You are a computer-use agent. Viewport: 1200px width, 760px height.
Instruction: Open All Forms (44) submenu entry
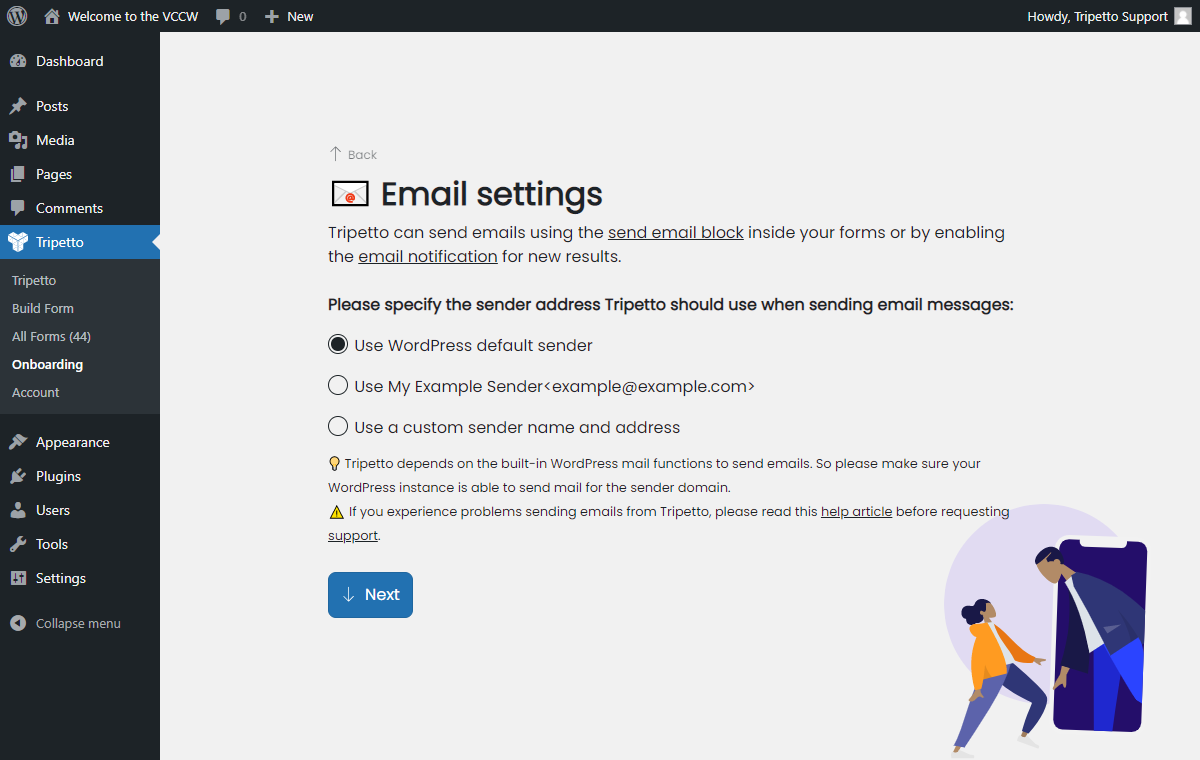(x=51, y=337)
